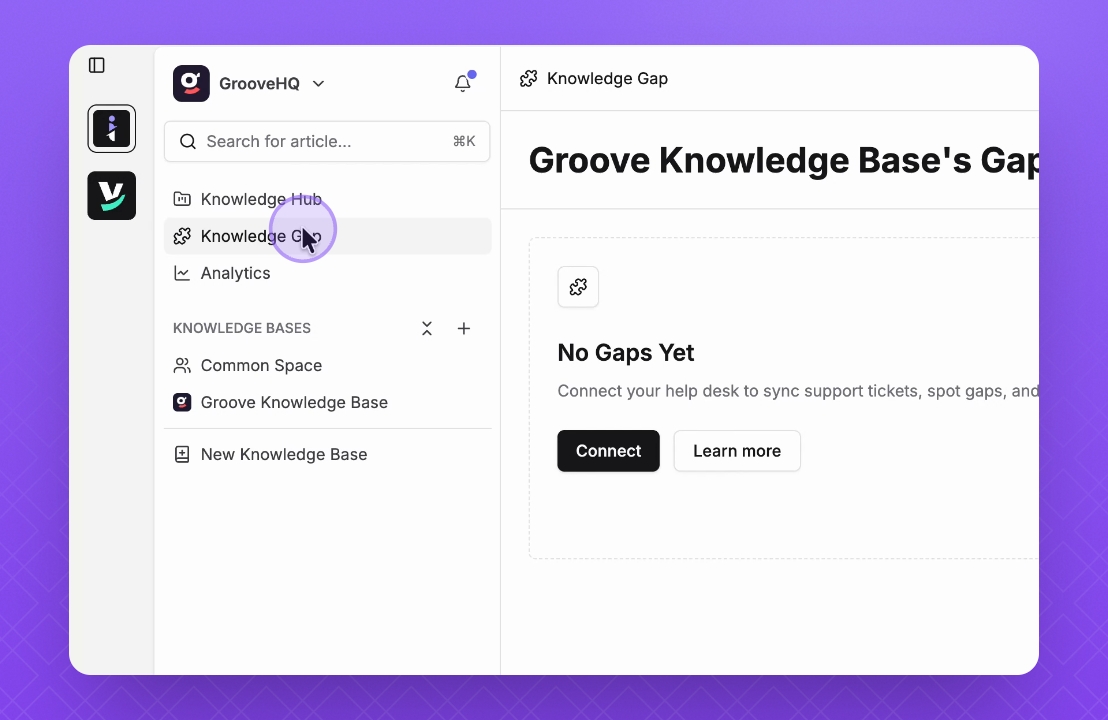
Task: Click the Knowledge Gap header puzzle icon
Action: 529,78
